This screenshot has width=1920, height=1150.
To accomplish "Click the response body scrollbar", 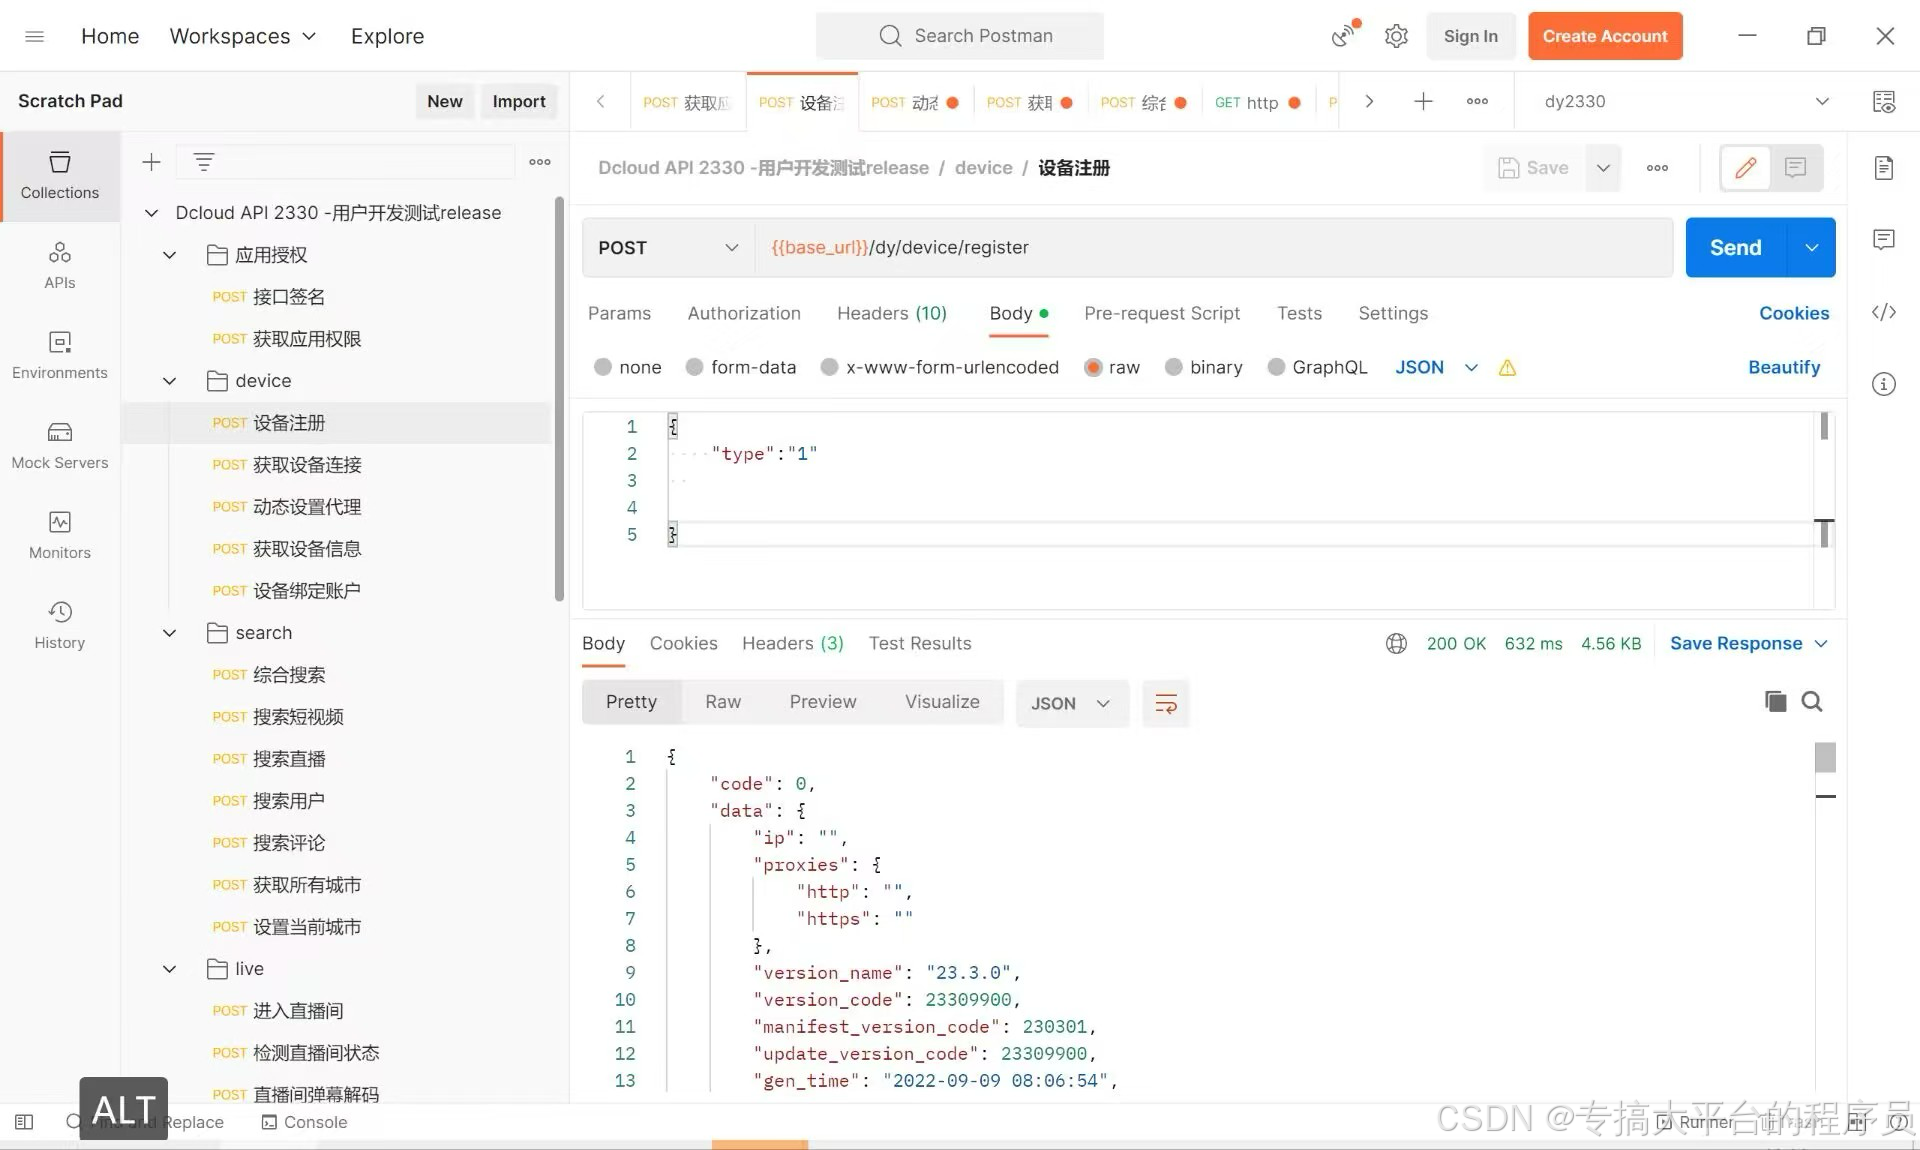I will click(x=1825, y=757).
